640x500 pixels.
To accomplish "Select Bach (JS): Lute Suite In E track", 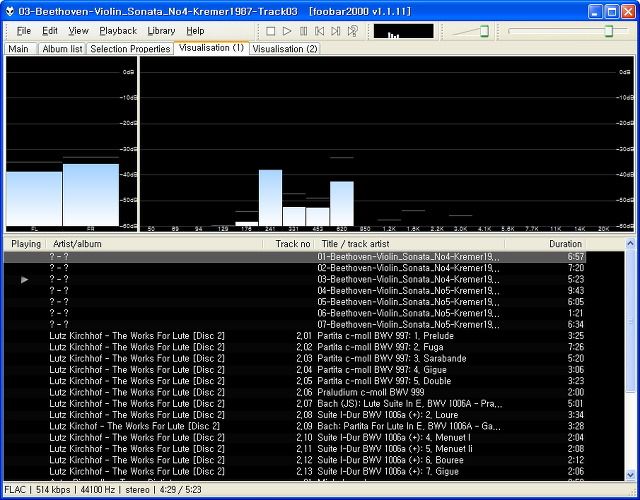I will click(295, 404).
